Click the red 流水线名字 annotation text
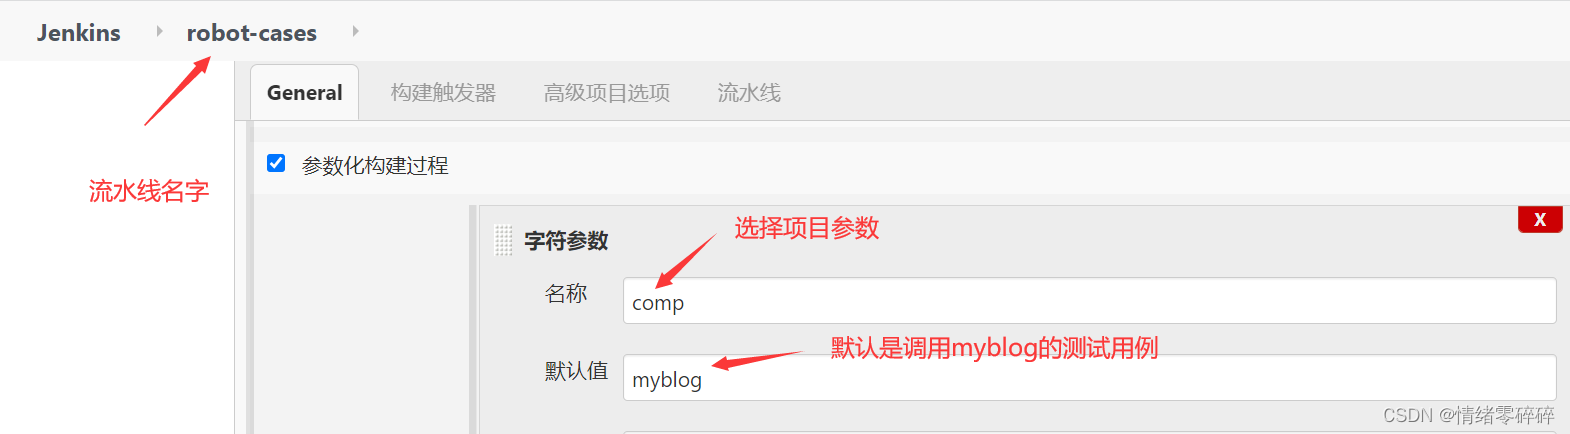 [x=149, y=191]
